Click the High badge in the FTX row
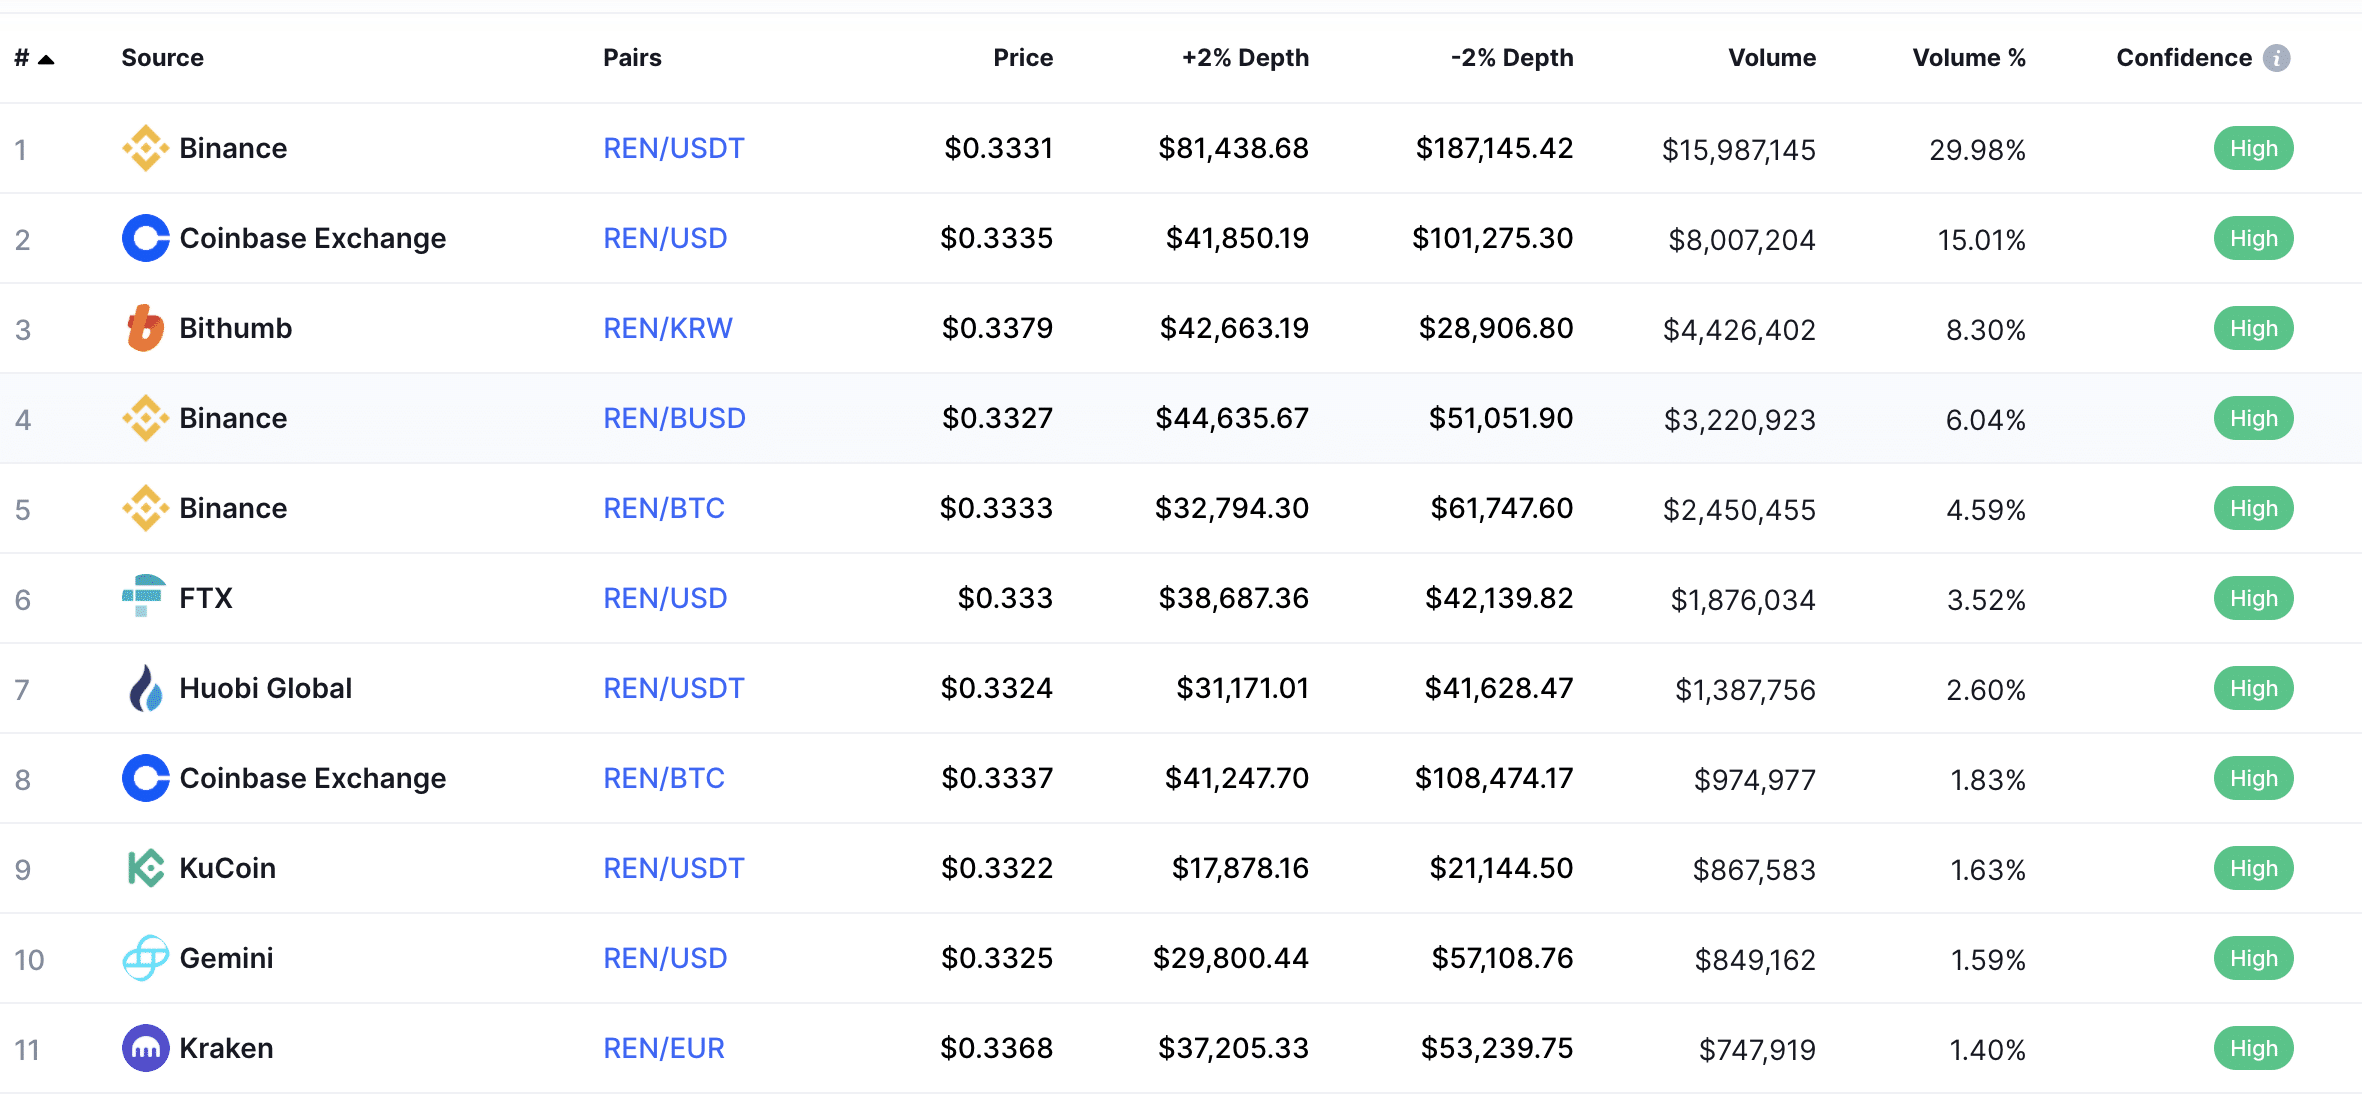This screenshot has height=1096, width=2362. click(2253, 598)
